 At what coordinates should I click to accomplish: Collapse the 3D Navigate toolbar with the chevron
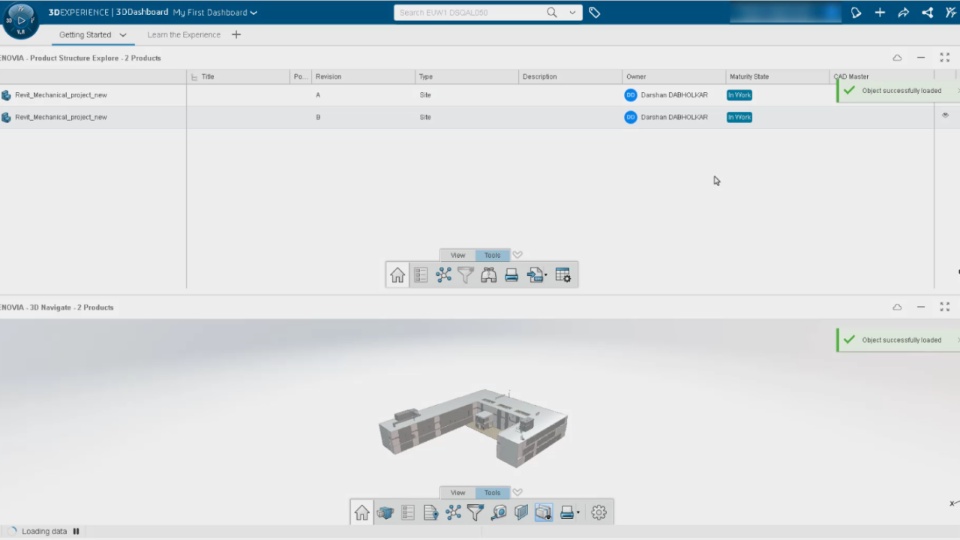tap(517, 492)
